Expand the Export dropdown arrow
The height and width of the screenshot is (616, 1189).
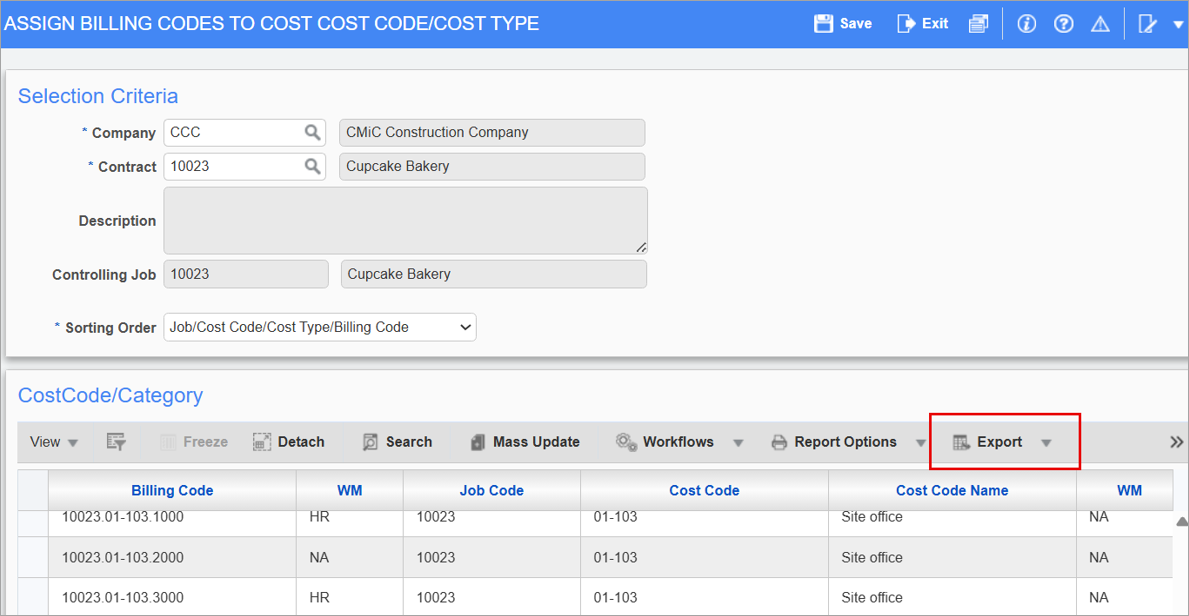pyautogui.click(x=1046, y=443)
